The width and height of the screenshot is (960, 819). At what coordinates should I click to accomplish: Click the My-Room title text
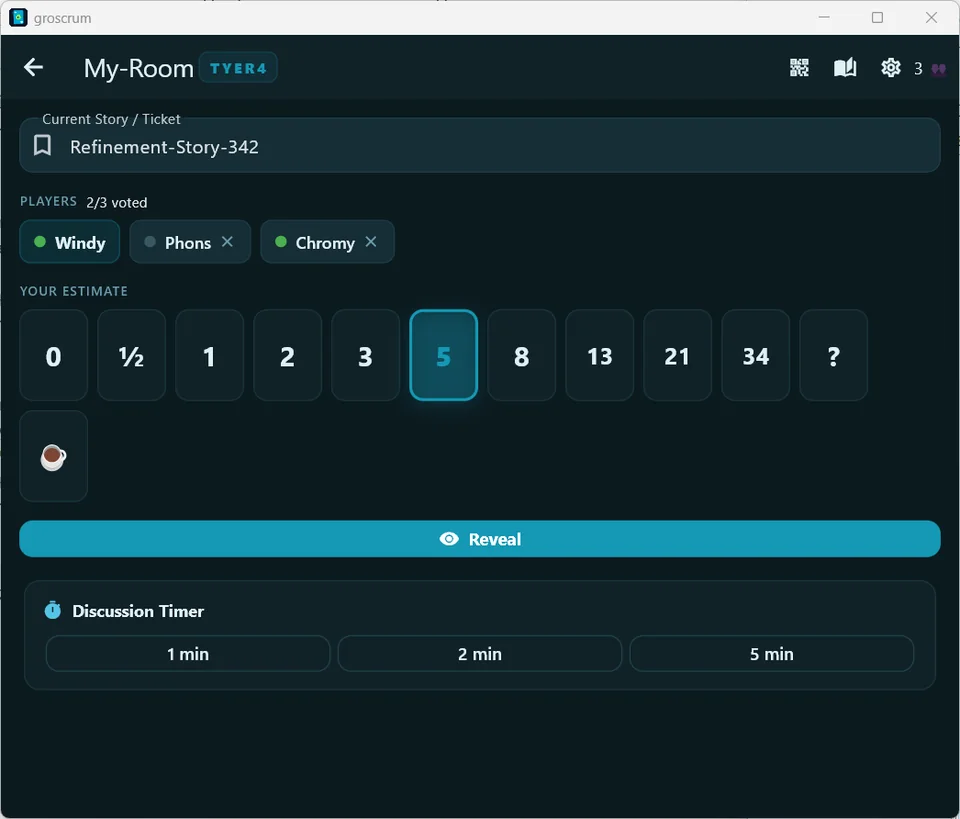tap(138, 68)
